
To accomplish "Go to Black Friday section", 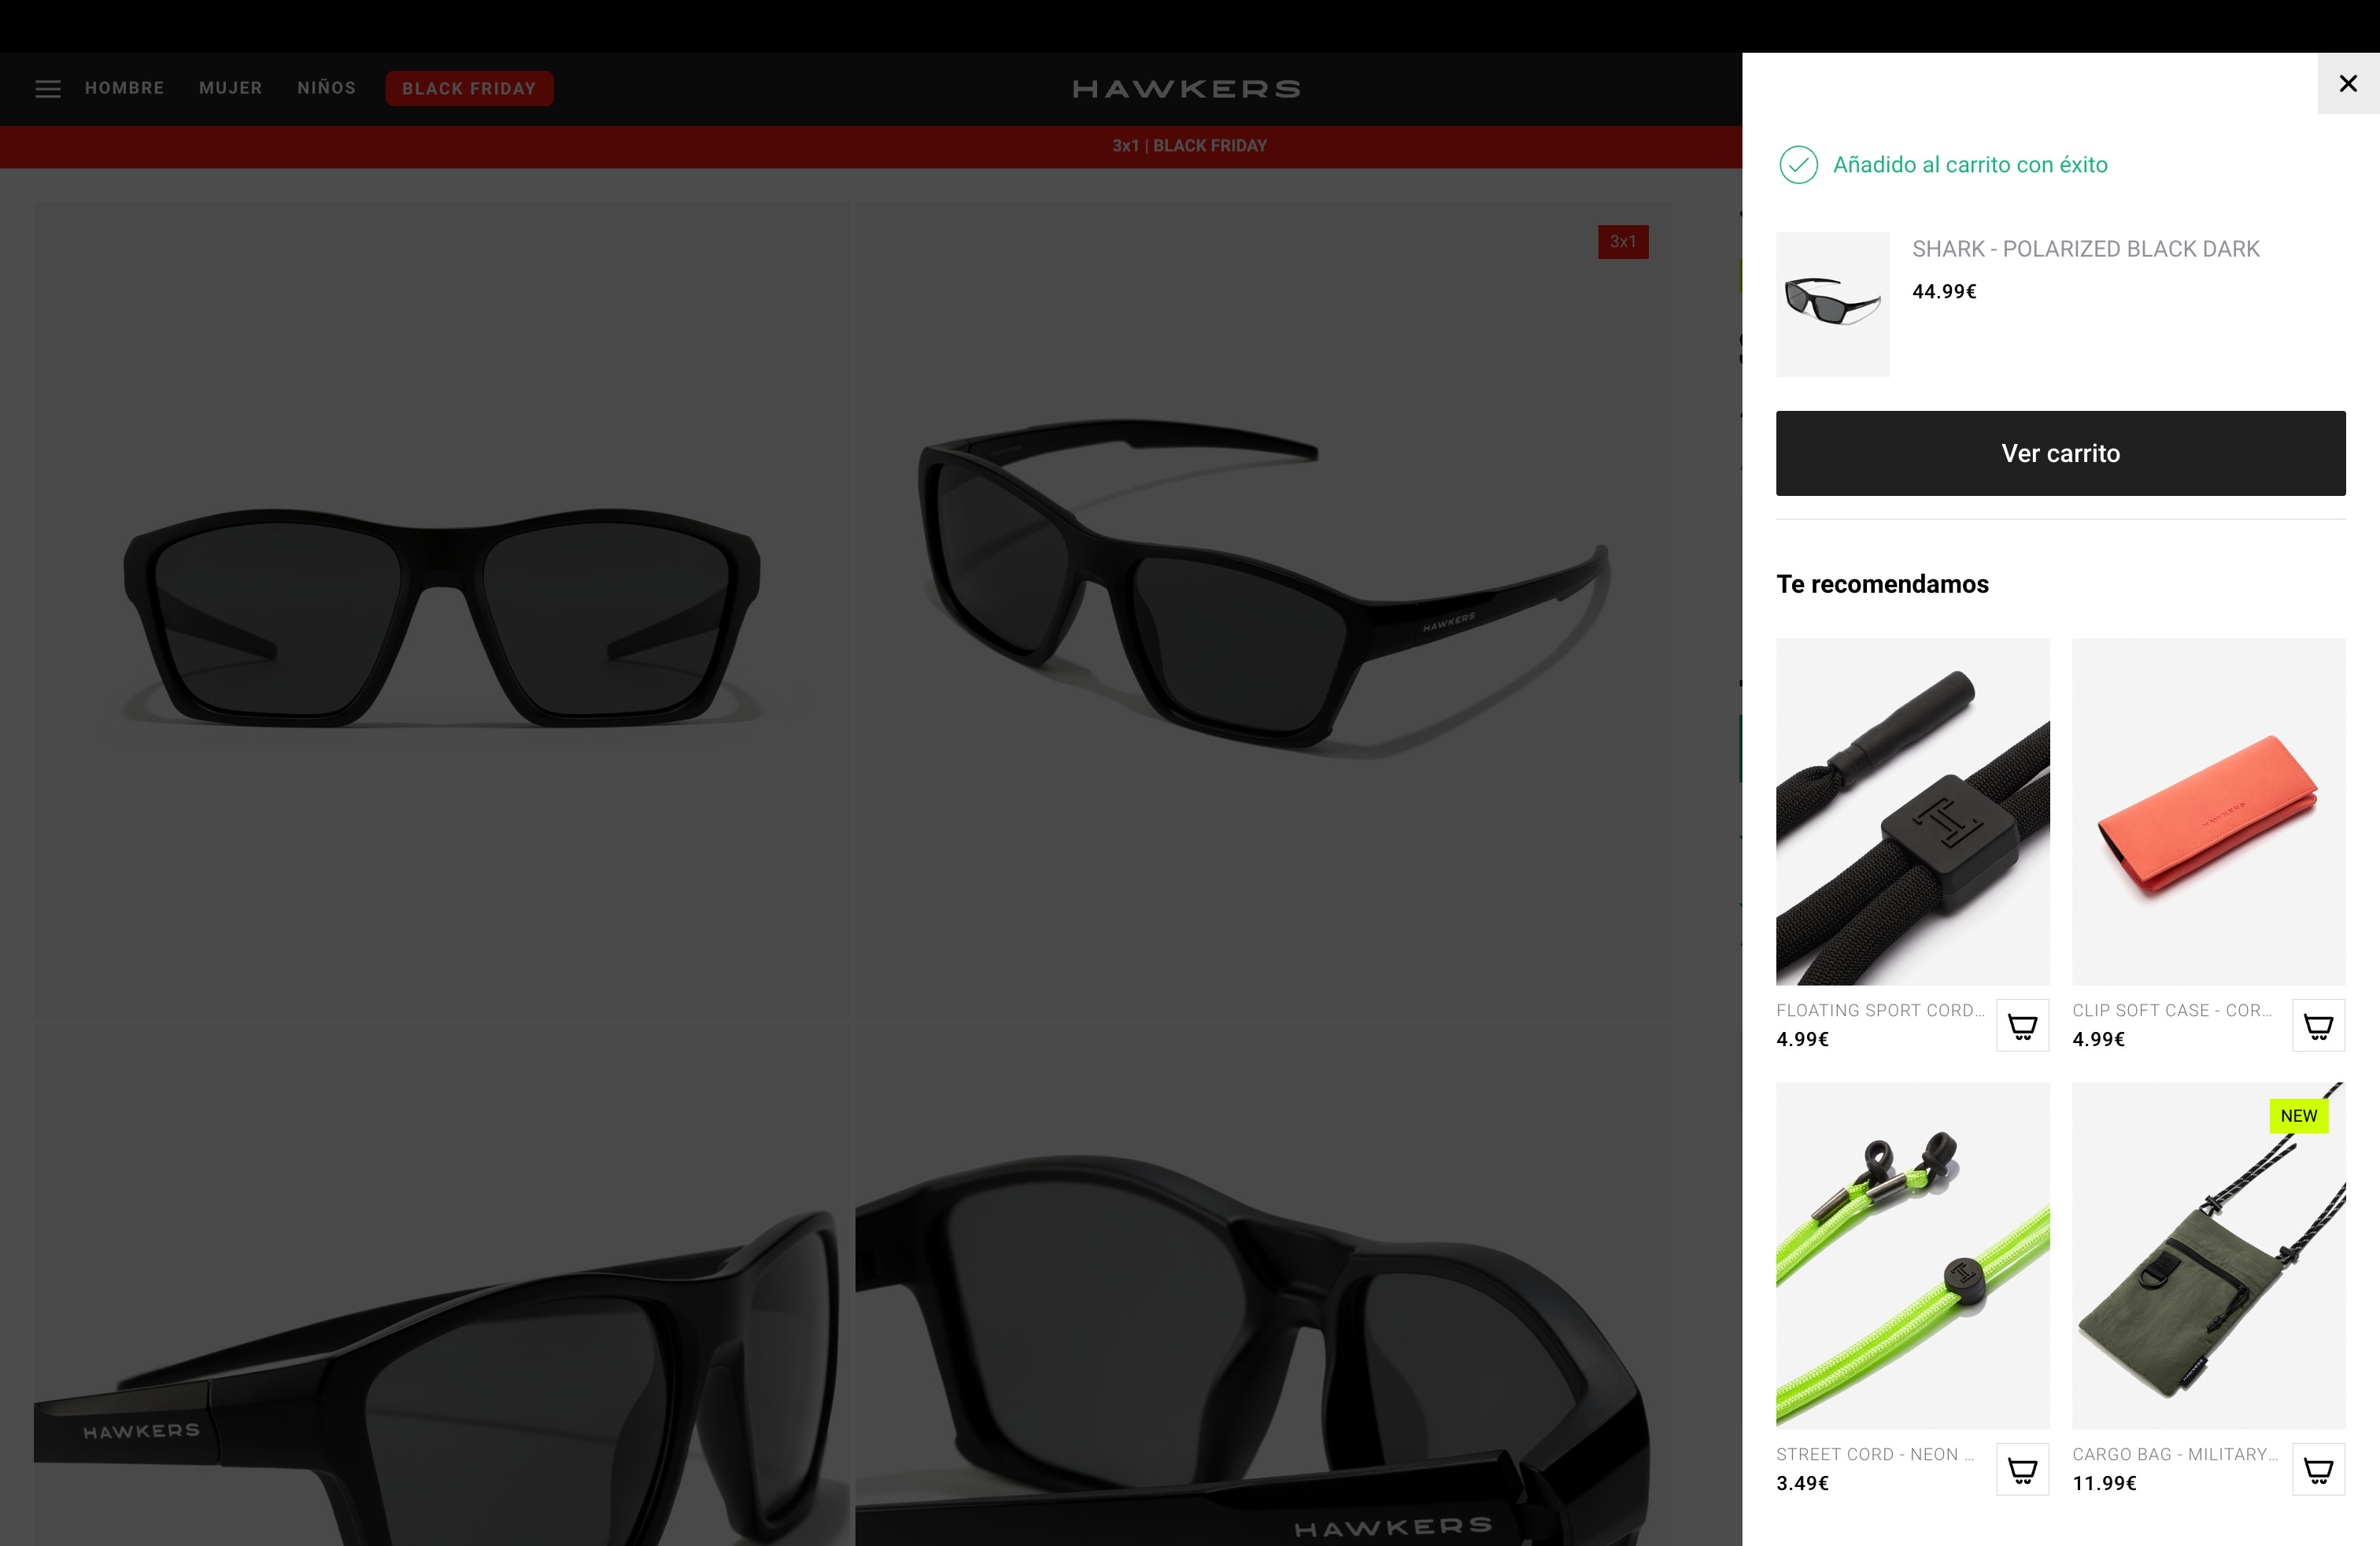I will pyautogui.click(x=469, y=88).
